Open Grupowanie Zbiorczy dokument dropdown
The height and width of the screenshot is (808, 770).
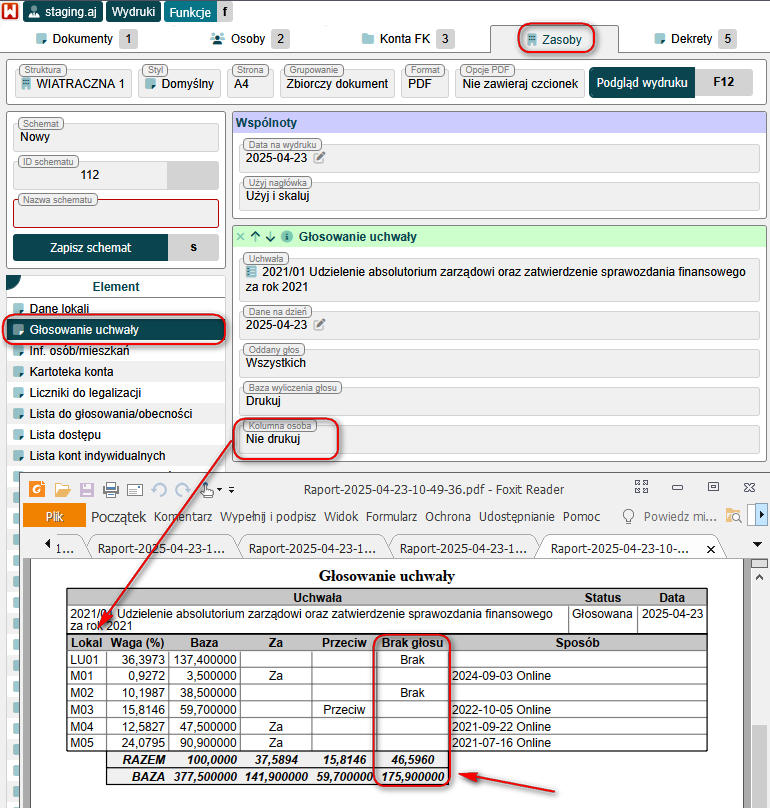coord(337,83)
